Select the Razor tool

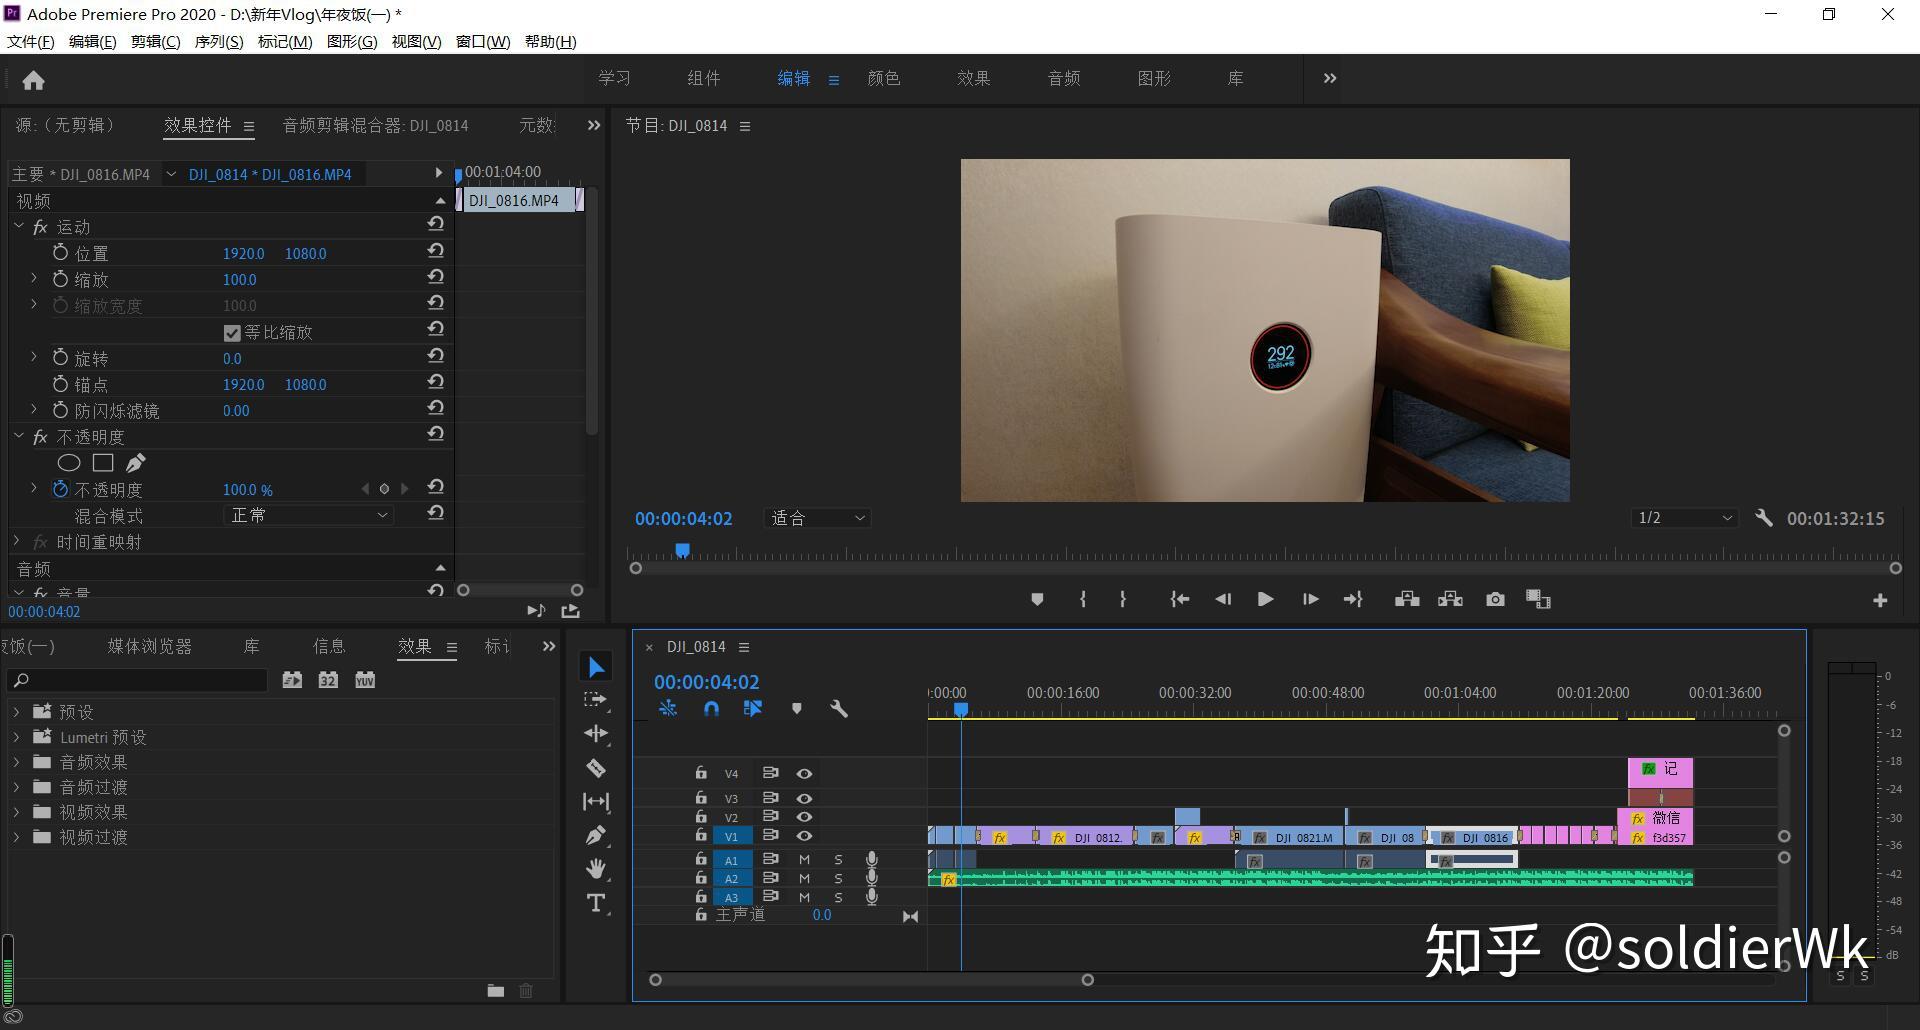(596, 768)
